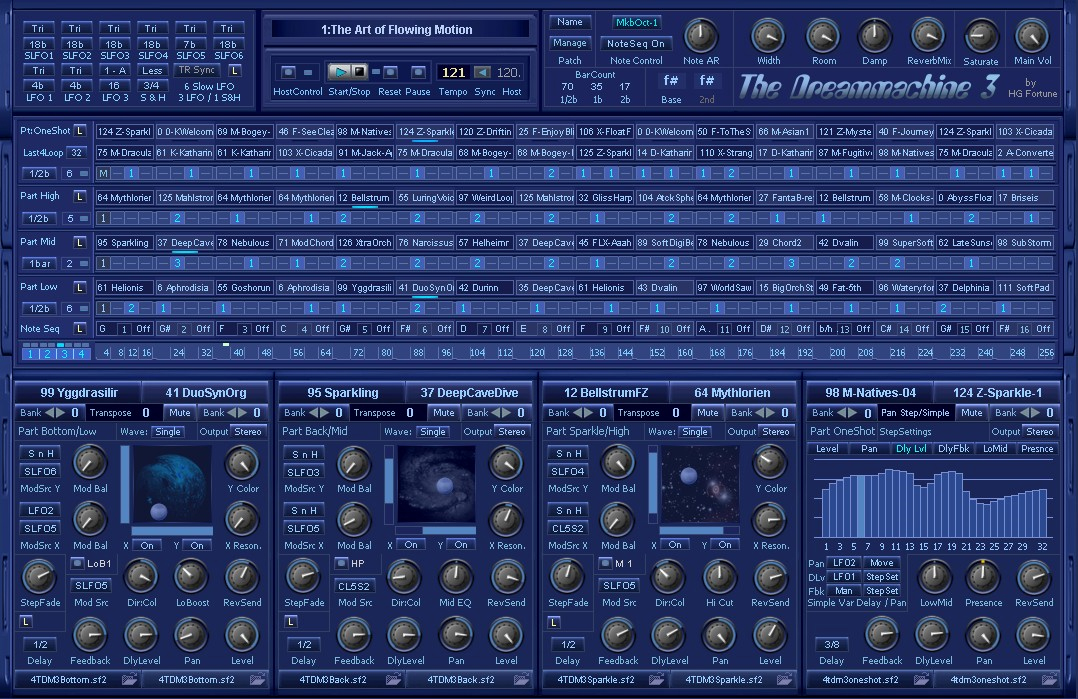Click Bank left arrow under 99 Yggdrasilir

50,412
